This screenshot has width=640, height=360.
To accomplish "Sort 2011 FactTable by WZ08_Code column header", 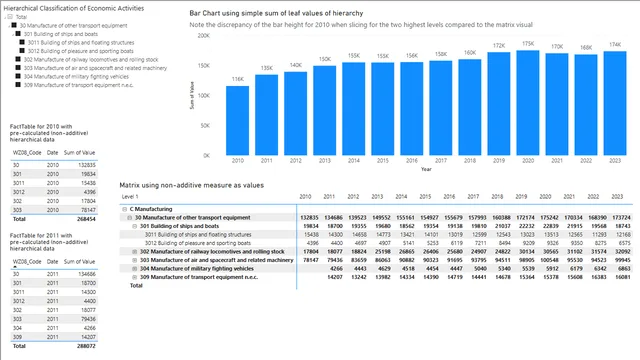I will 27,262.
